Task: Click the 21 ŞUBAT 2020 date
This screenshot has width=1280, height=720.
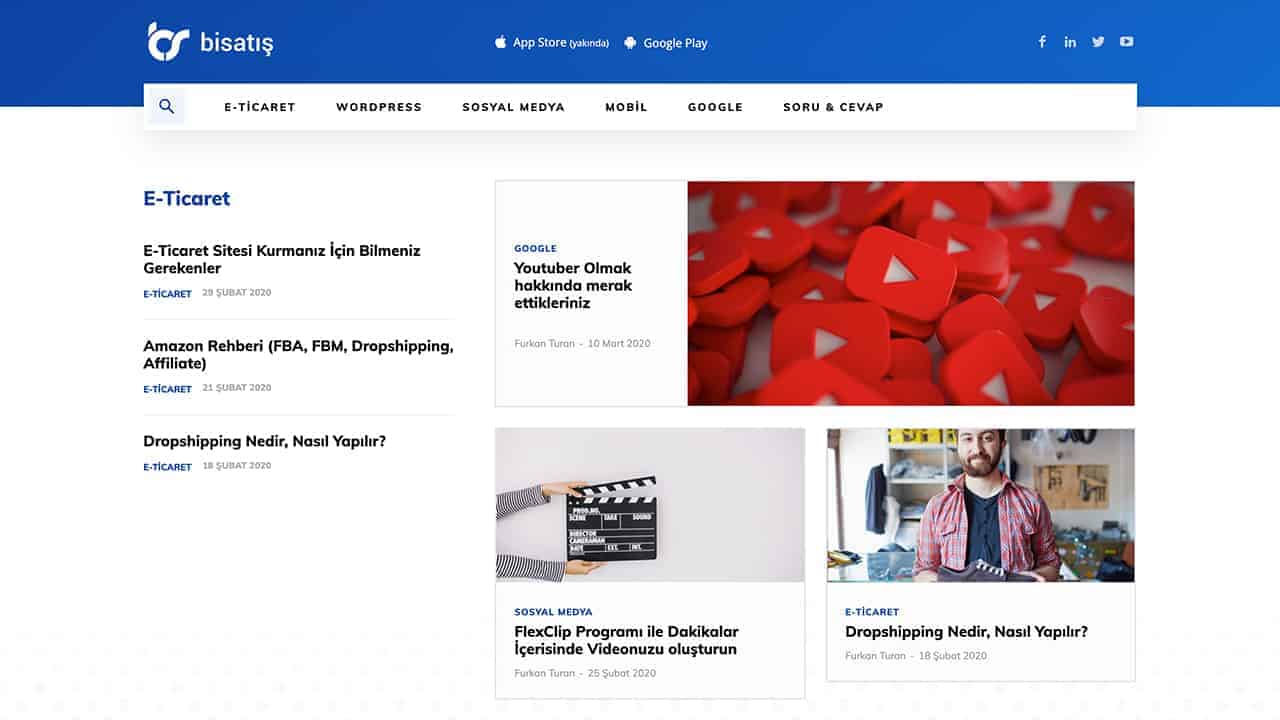Action: pyautogui.click(x=236, y=388)
